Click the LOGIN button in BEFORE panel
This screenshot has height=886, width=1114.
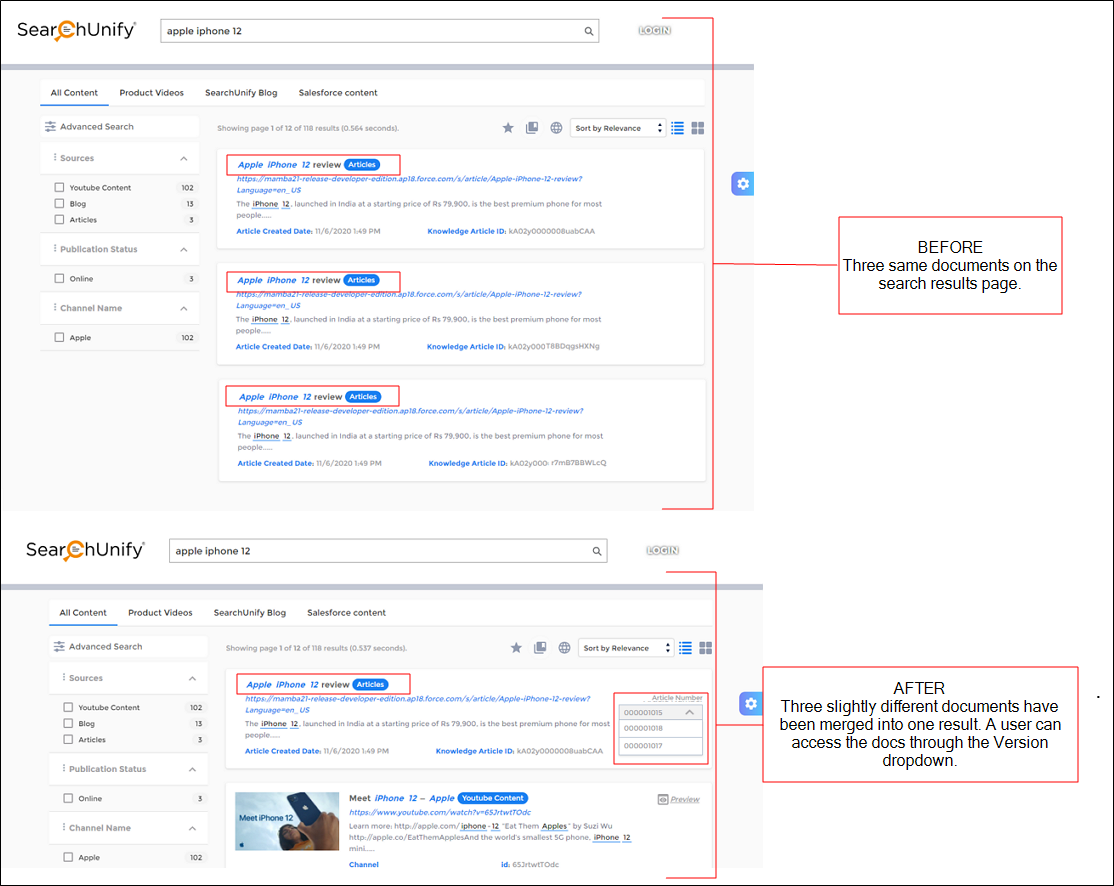pyautogui.click(x=655, y=31)
